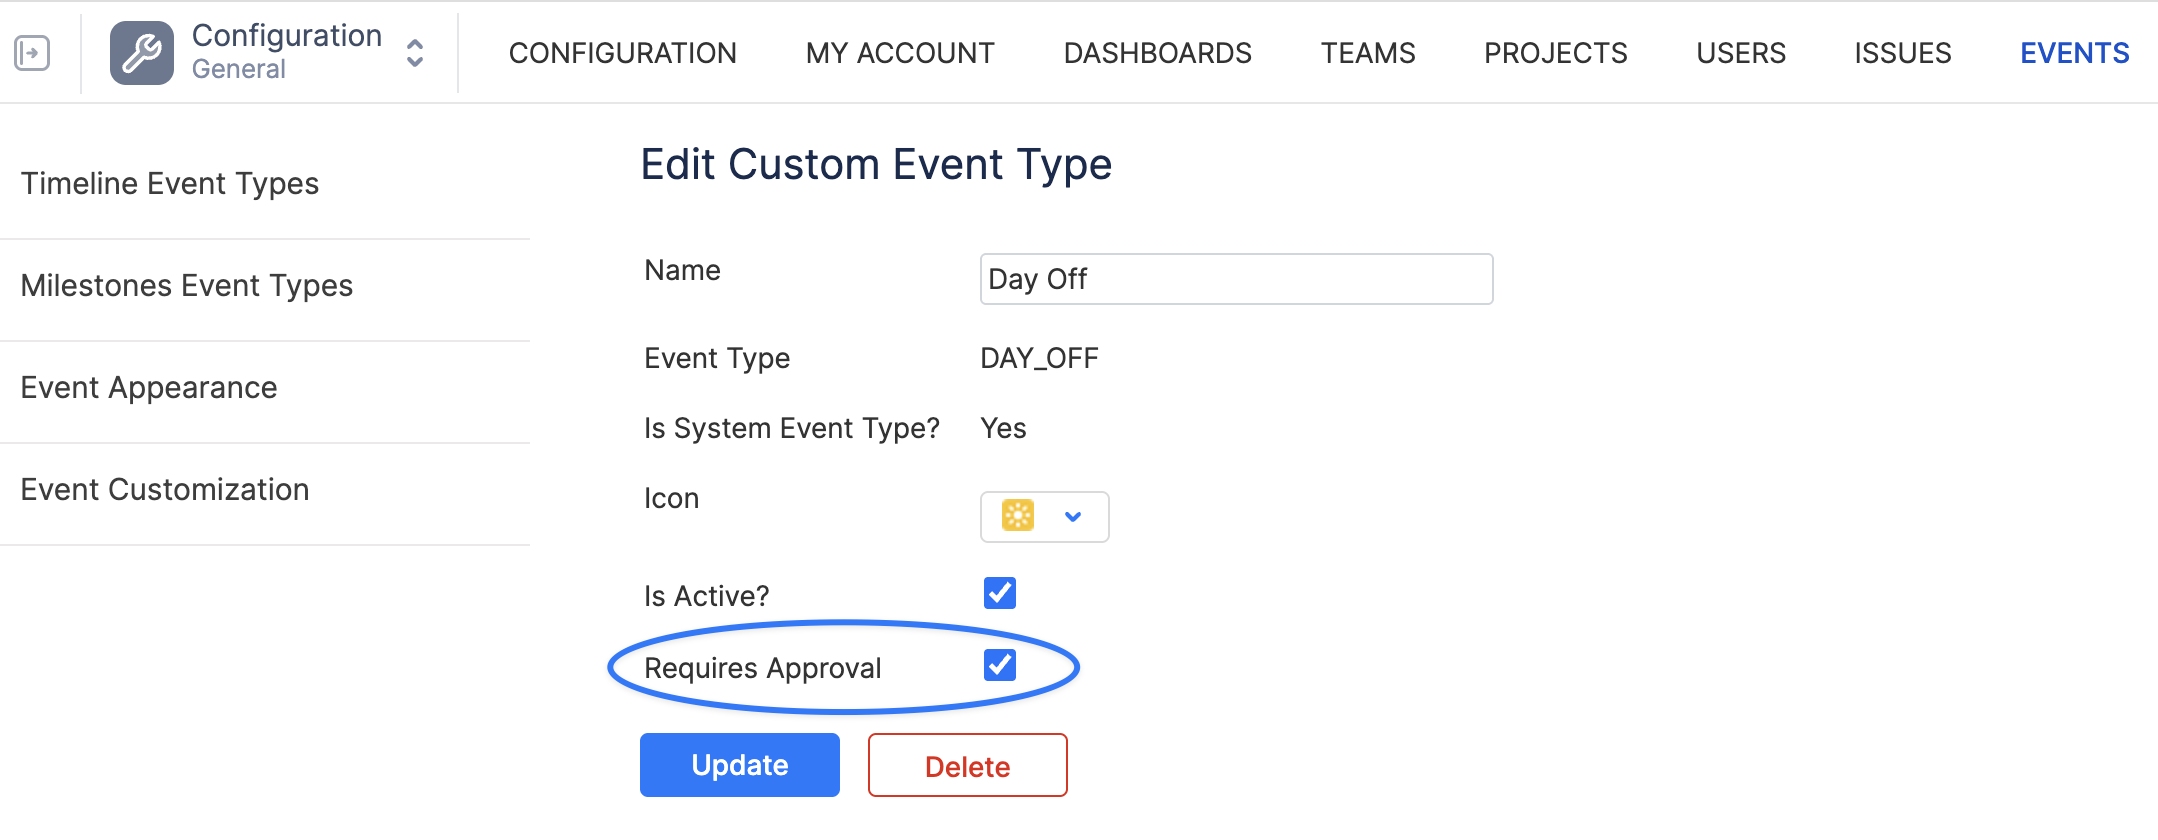2158x840 pixels.
Task: Open the CONFIGURATION tab
Action: click(x=622, y=53)
